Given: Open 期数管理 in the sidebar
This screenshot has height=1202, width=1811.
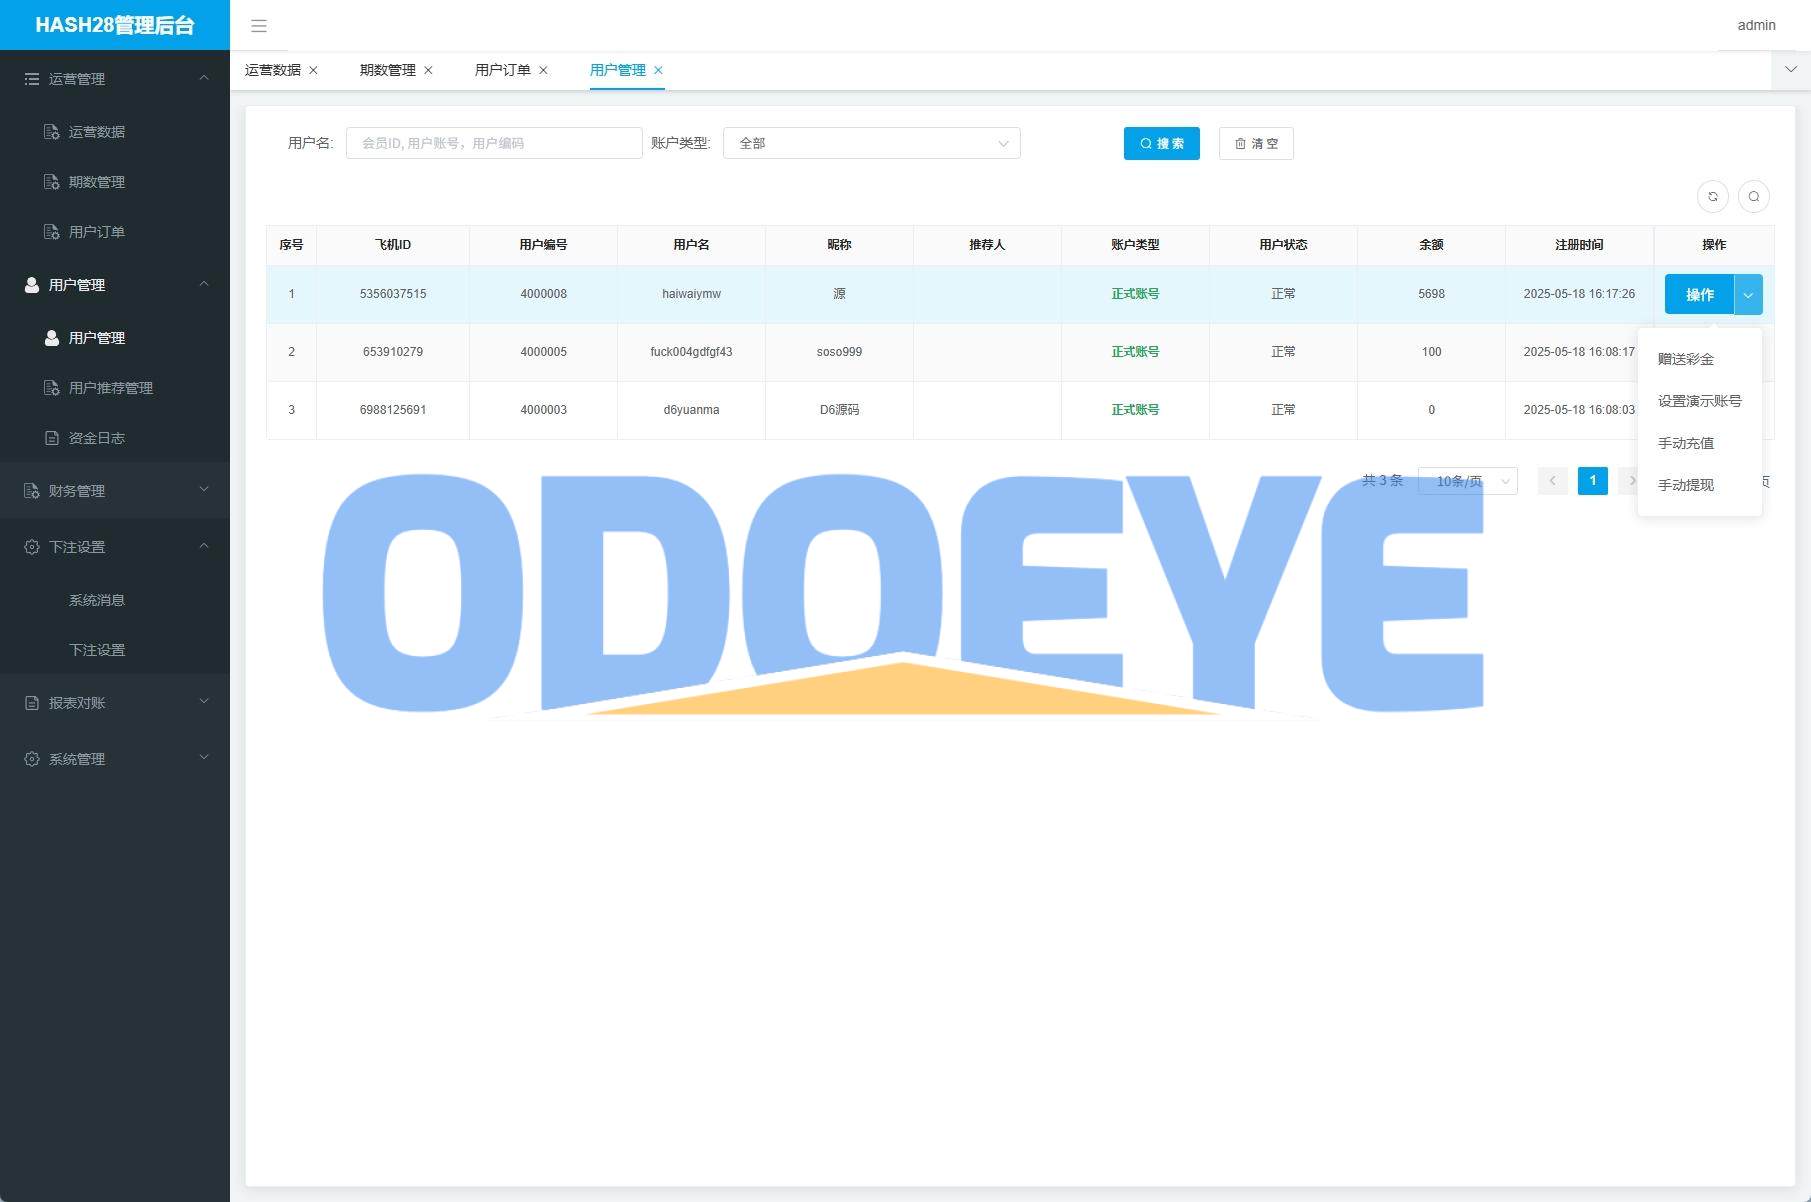Looking at the screenshot, I should (115, 181).
